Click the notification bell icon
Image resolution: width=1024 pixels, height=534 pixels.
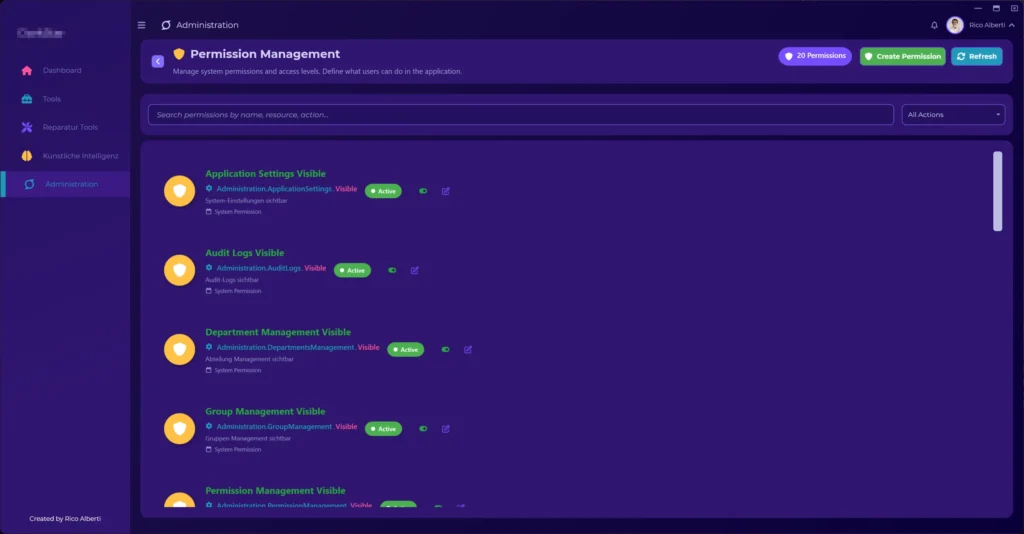[x=934, y=25]
